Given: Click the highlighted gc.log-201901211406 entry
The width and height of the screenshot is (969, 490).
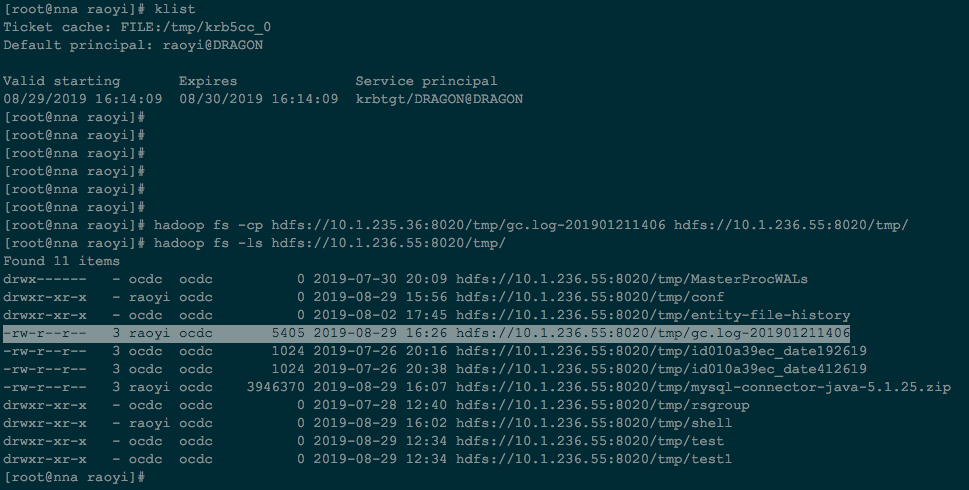Looking at the screenshot, I should click(426, 333).
